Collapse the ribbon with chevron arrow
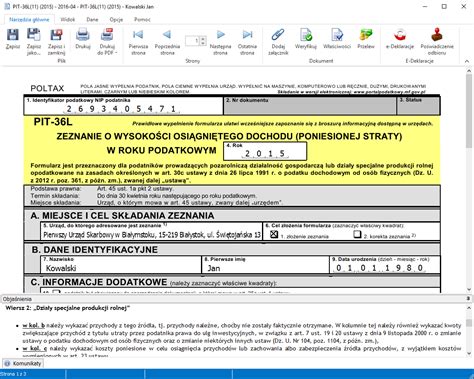This screenshot has height=379, width=474. [467, 61]
